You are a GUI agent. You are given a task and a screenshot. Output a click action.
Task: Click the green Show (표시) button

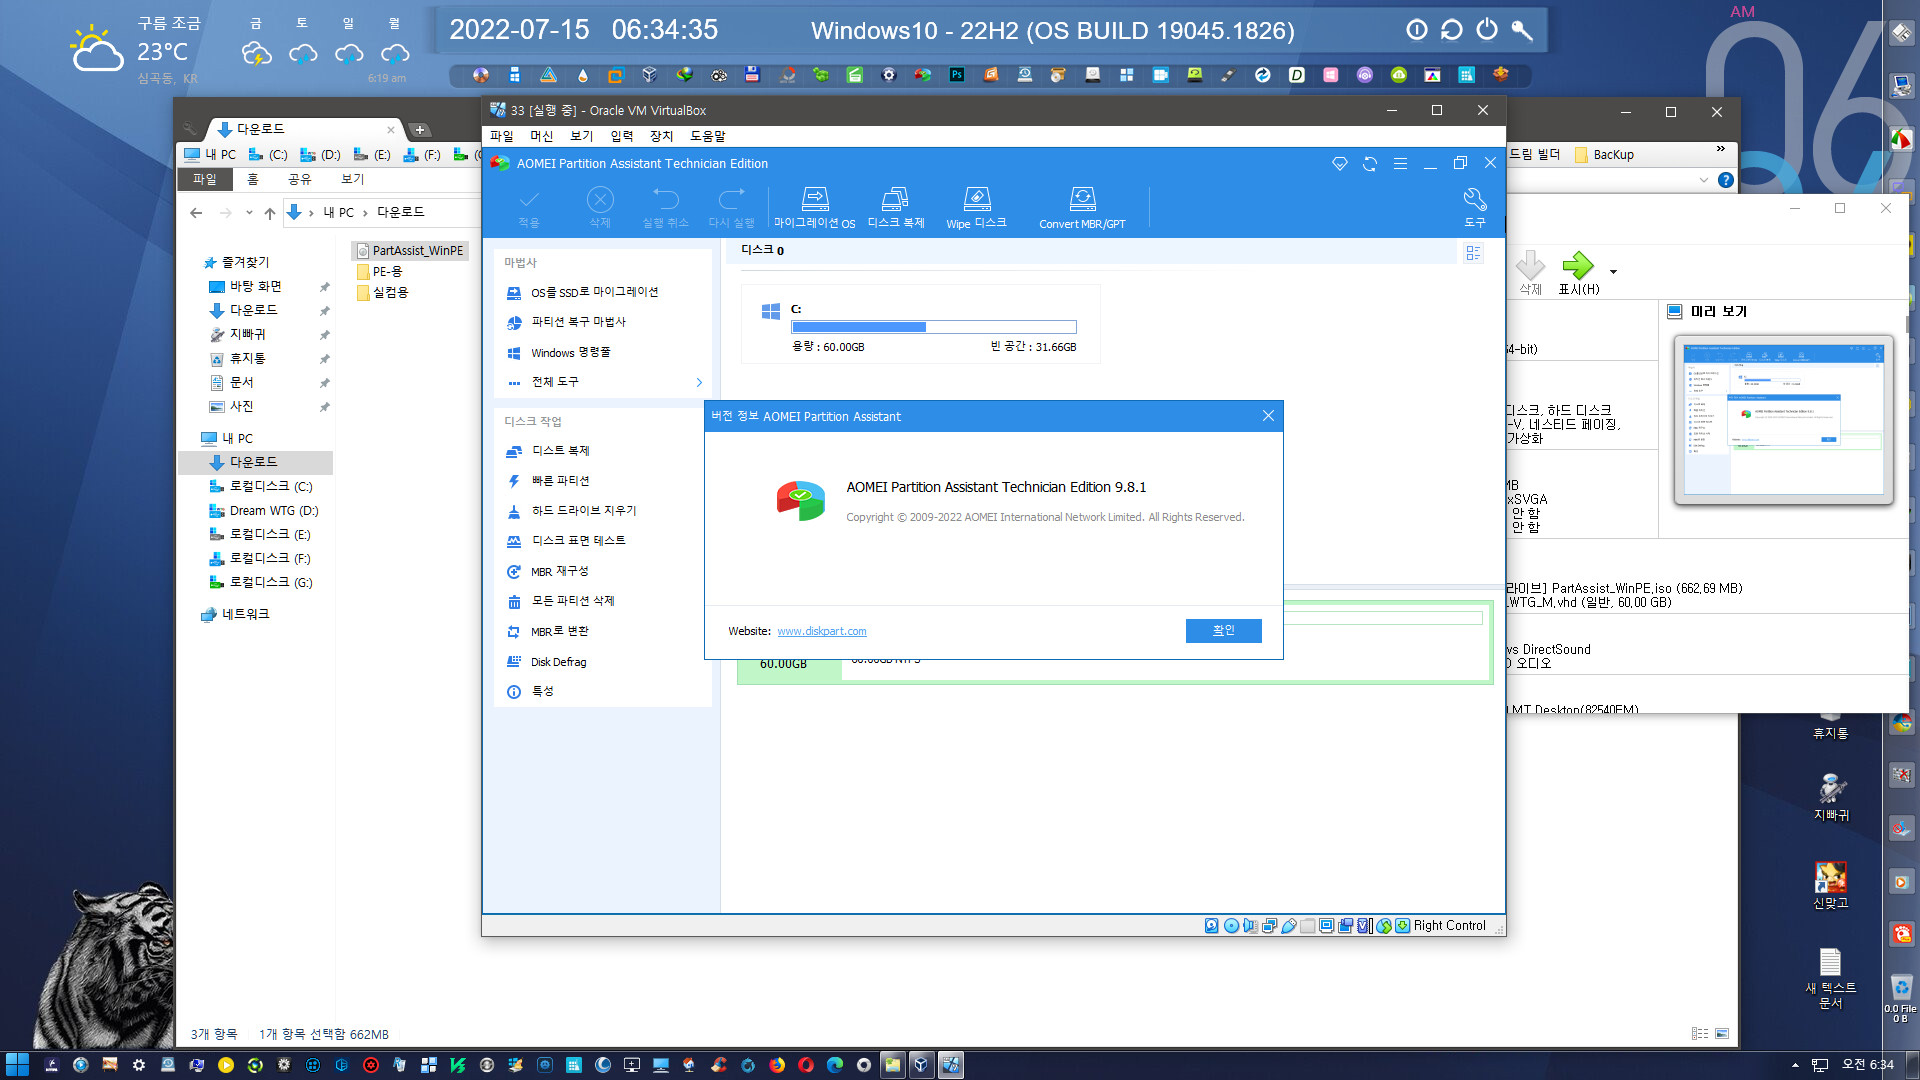[x=1579, y=273]
